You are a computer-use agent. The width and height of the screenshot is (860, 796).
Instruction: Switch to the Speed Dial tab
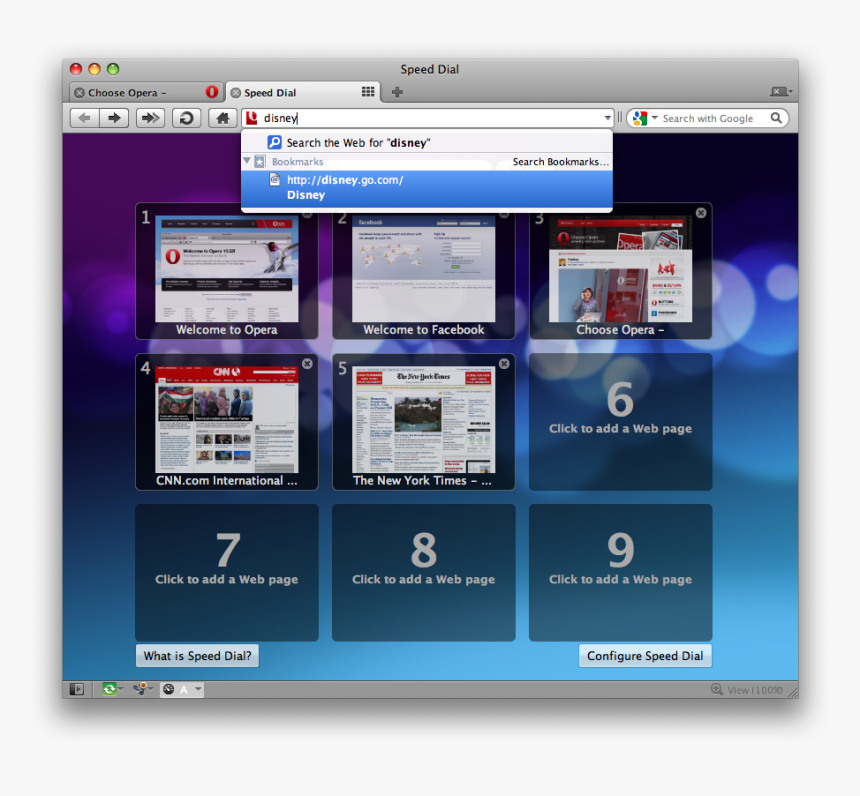303,92
